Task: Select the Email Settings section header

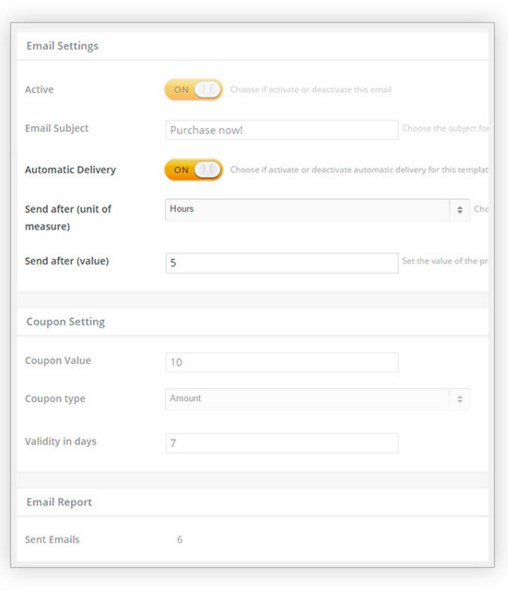Action: pos(62,46)
